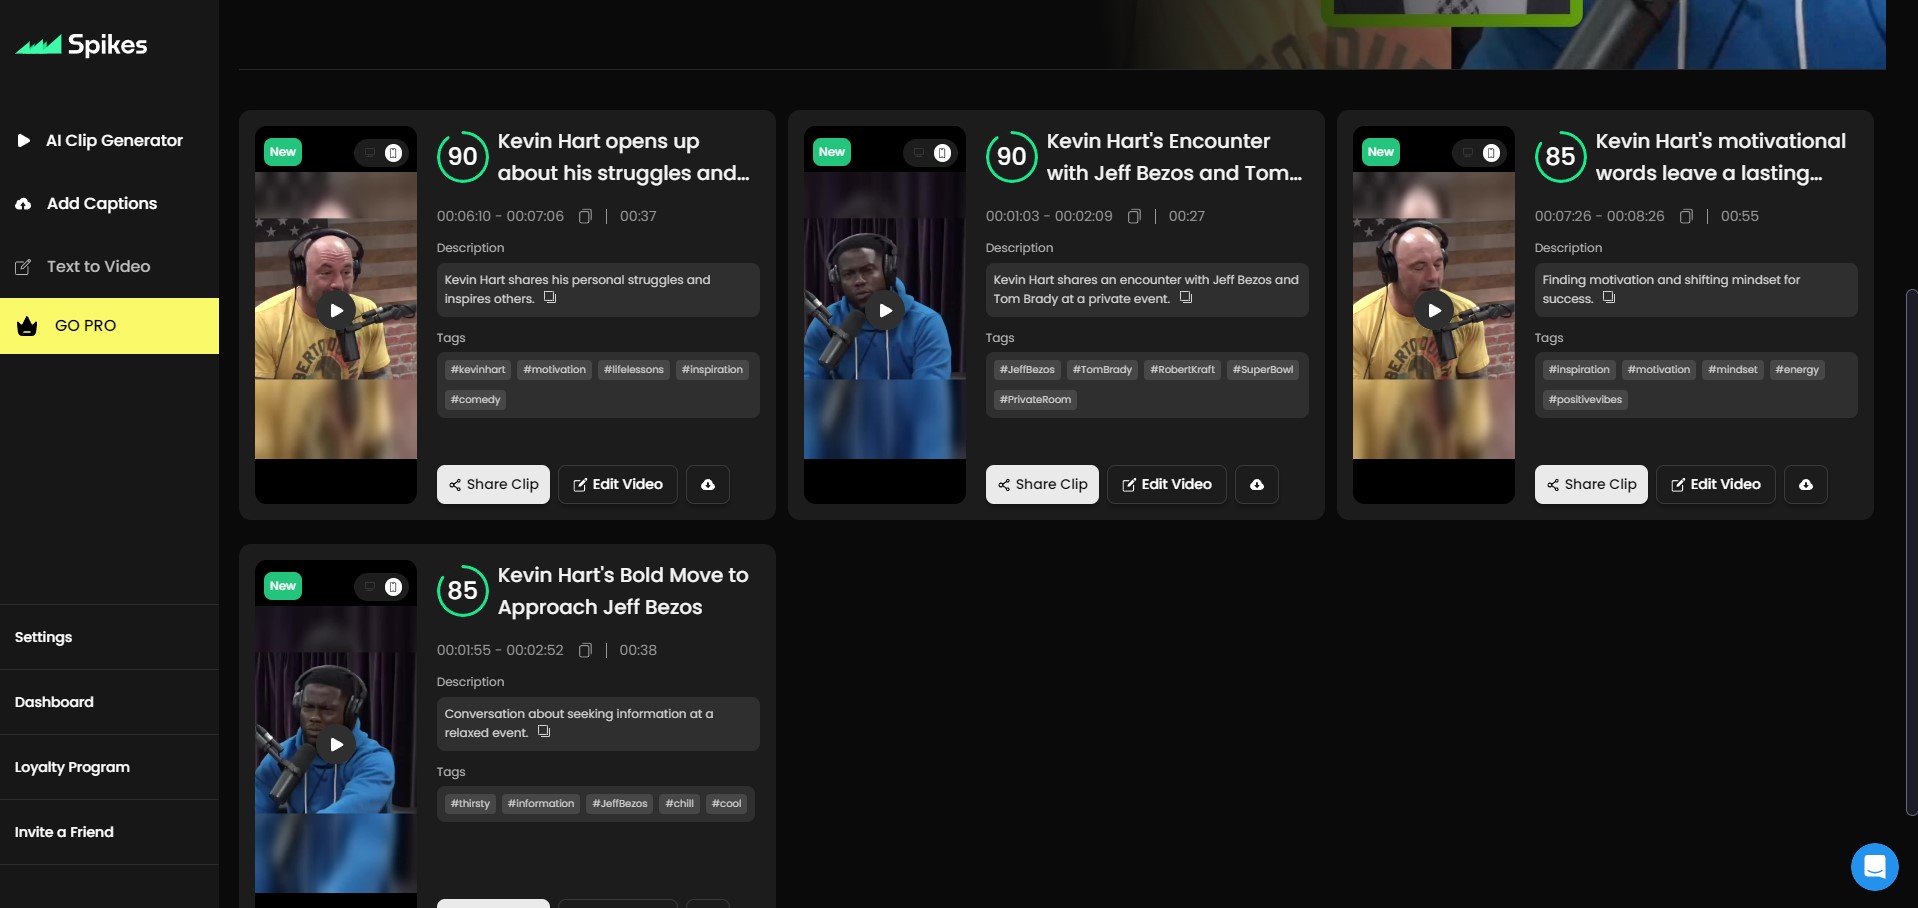Switch 'Bold Move' clip to landscape
This screenshot has height=908, width=1918.
pos(370,587)
